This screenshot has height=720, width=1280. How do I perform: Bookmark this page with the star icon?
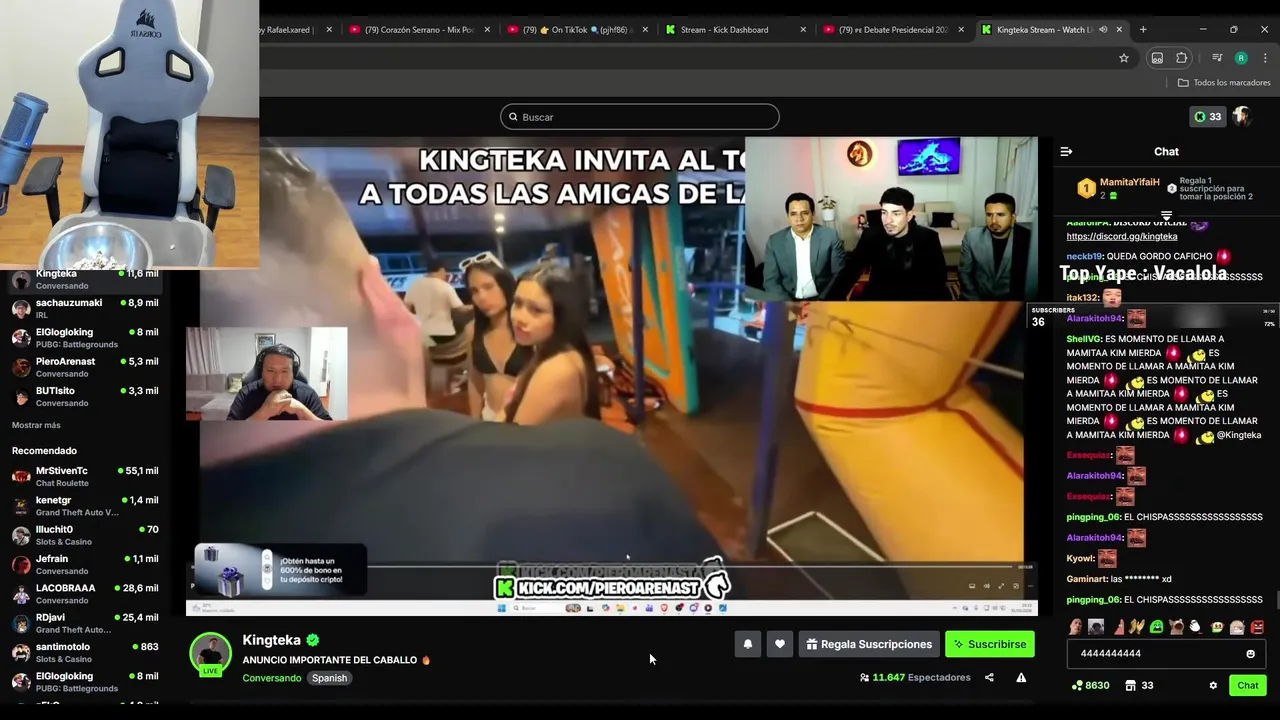click(x=1124, y=58)
